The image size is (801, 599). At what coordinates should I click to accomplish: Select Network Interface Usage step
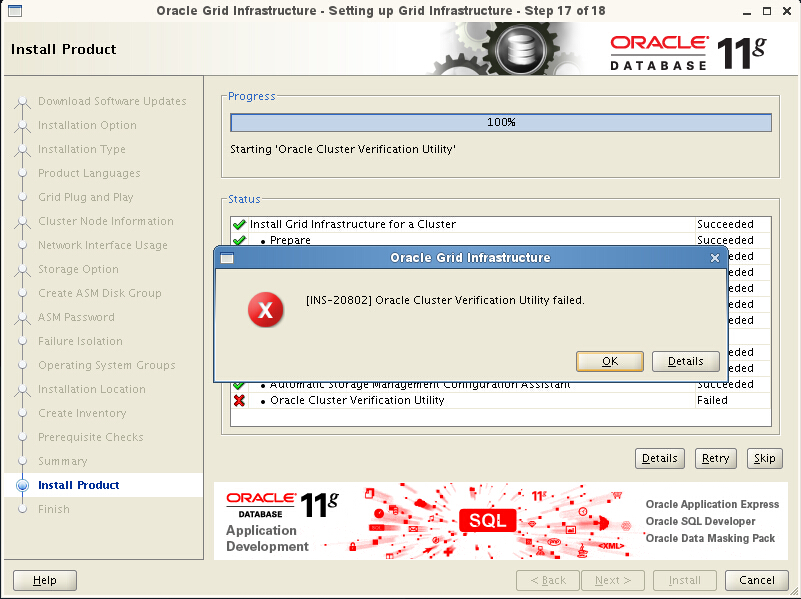pos(103,245)
